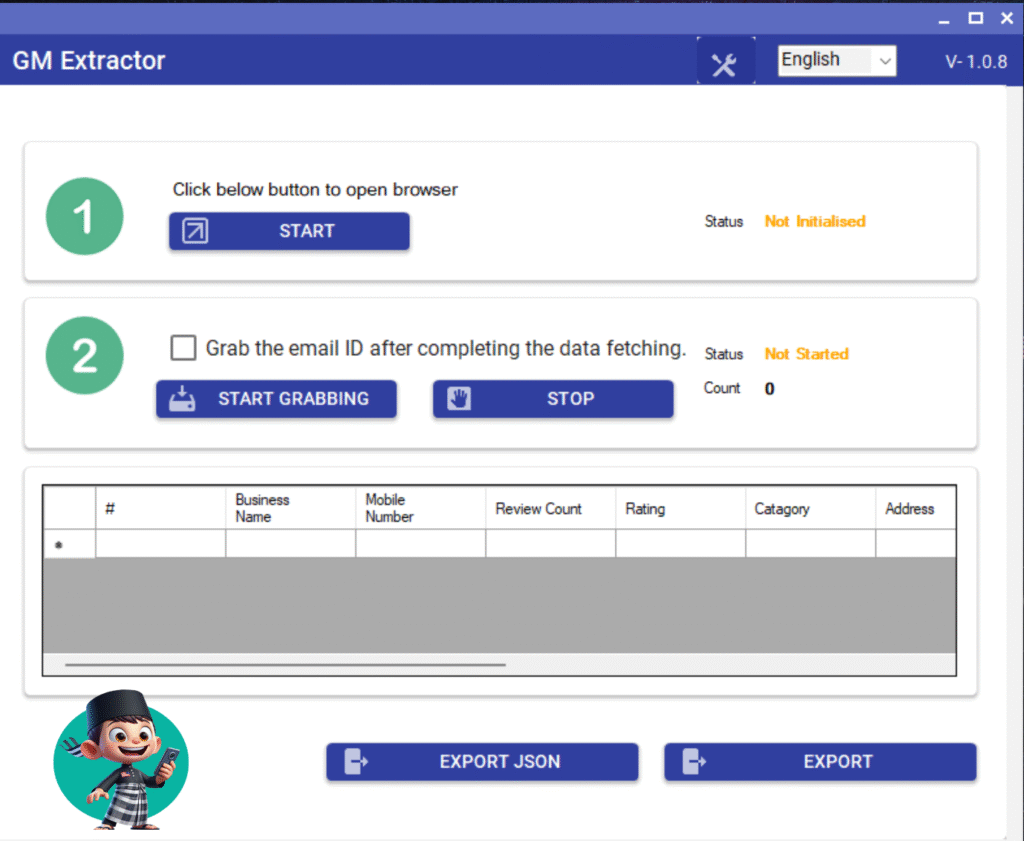Click the horizontal scrollbar under the table

pos(285,664)
